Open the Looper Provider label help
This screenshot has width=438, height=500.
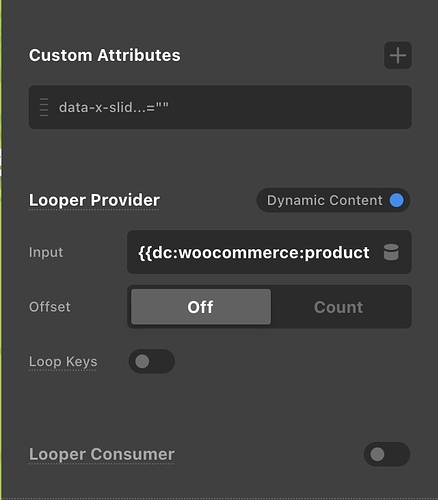pos(94,200)
